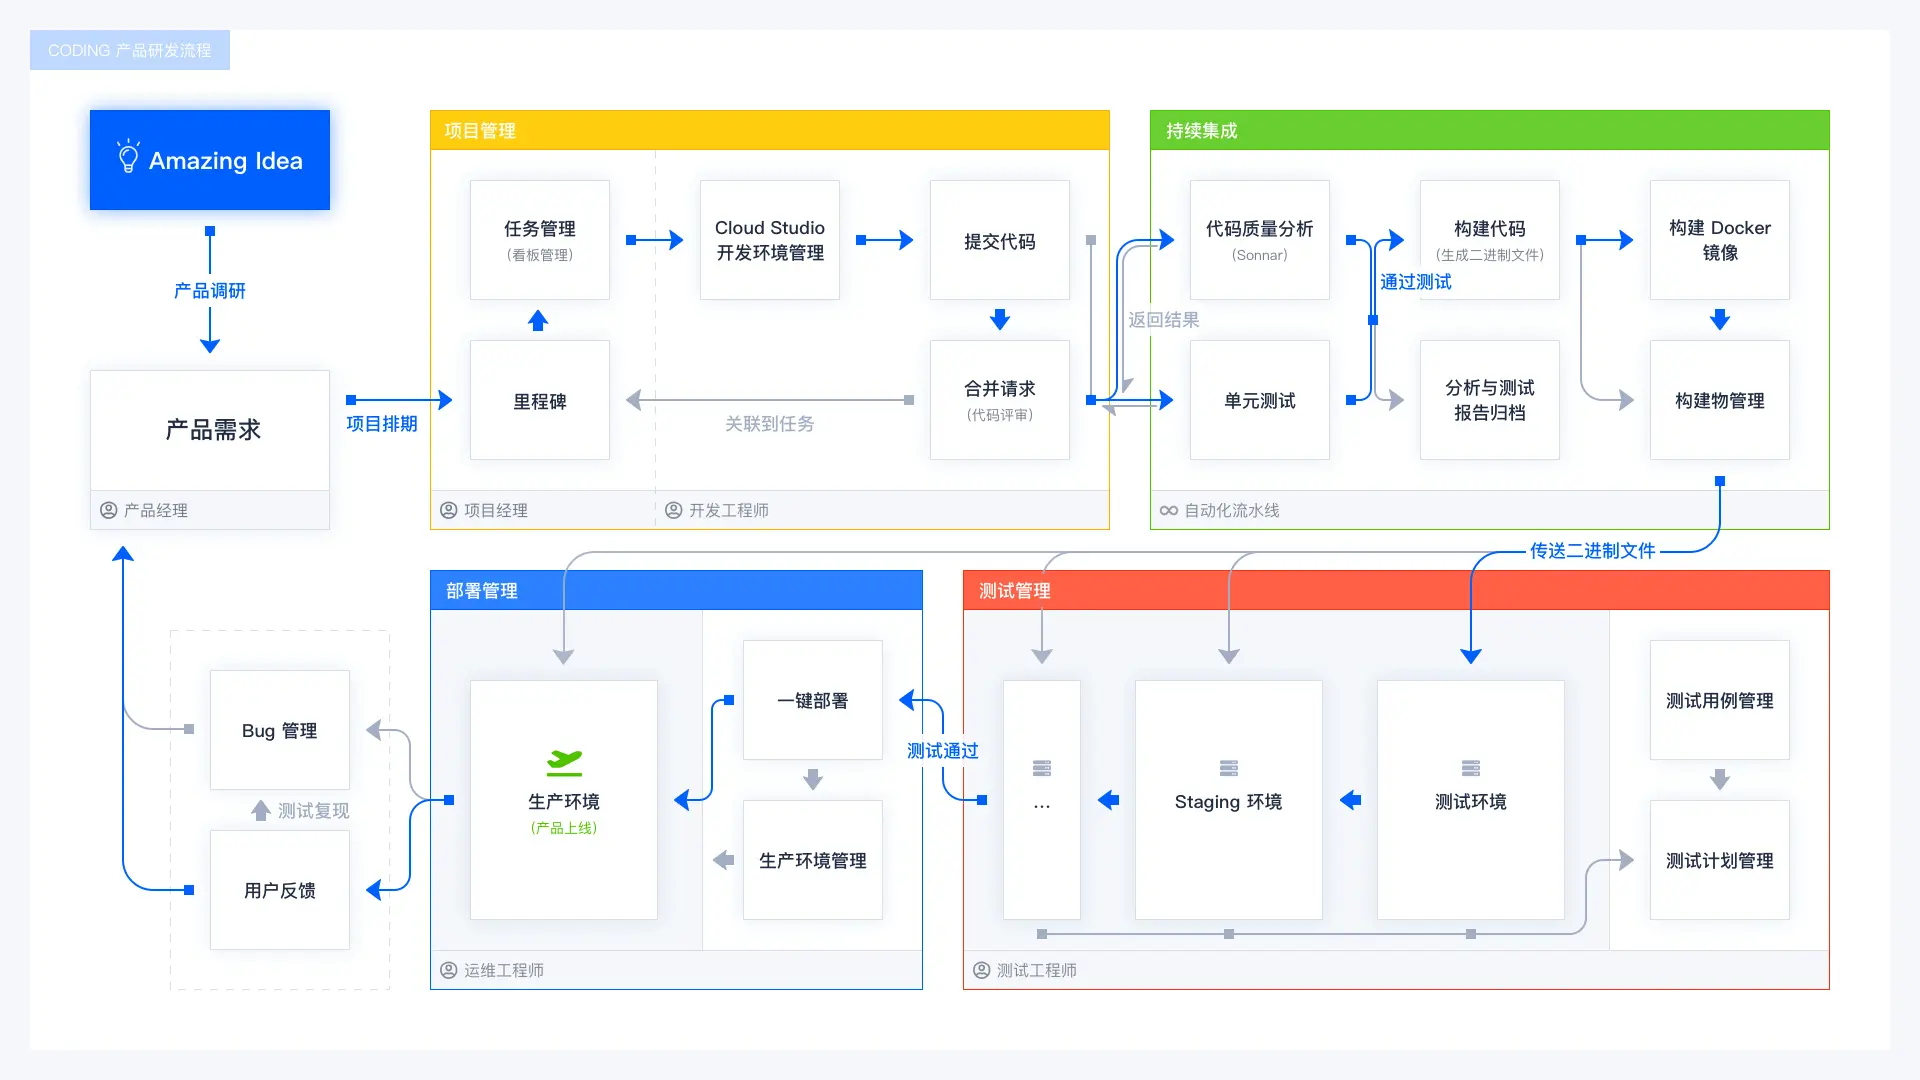This screenshot has width=1920, height=1080.
Task: Click the person icon next to 产品经理
Action: (x=109, y=510)
